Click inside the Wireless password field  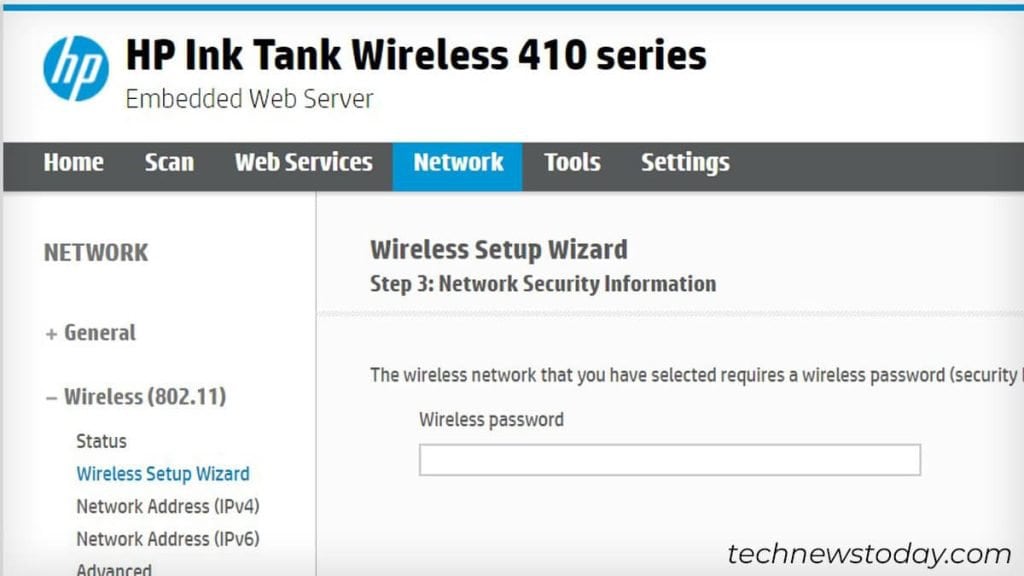pyautogui.click(x=670, y=459)
